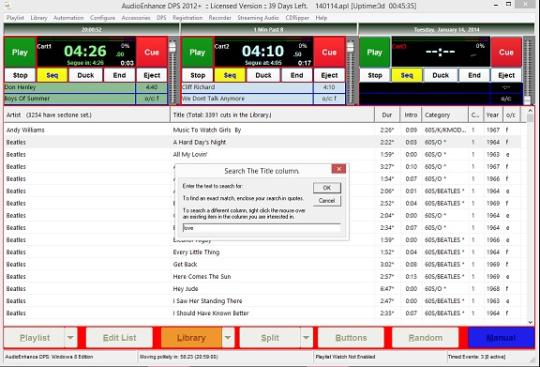Open the Help menu
540x367 pixels.
pyautogui.click(x=321, y=18)
